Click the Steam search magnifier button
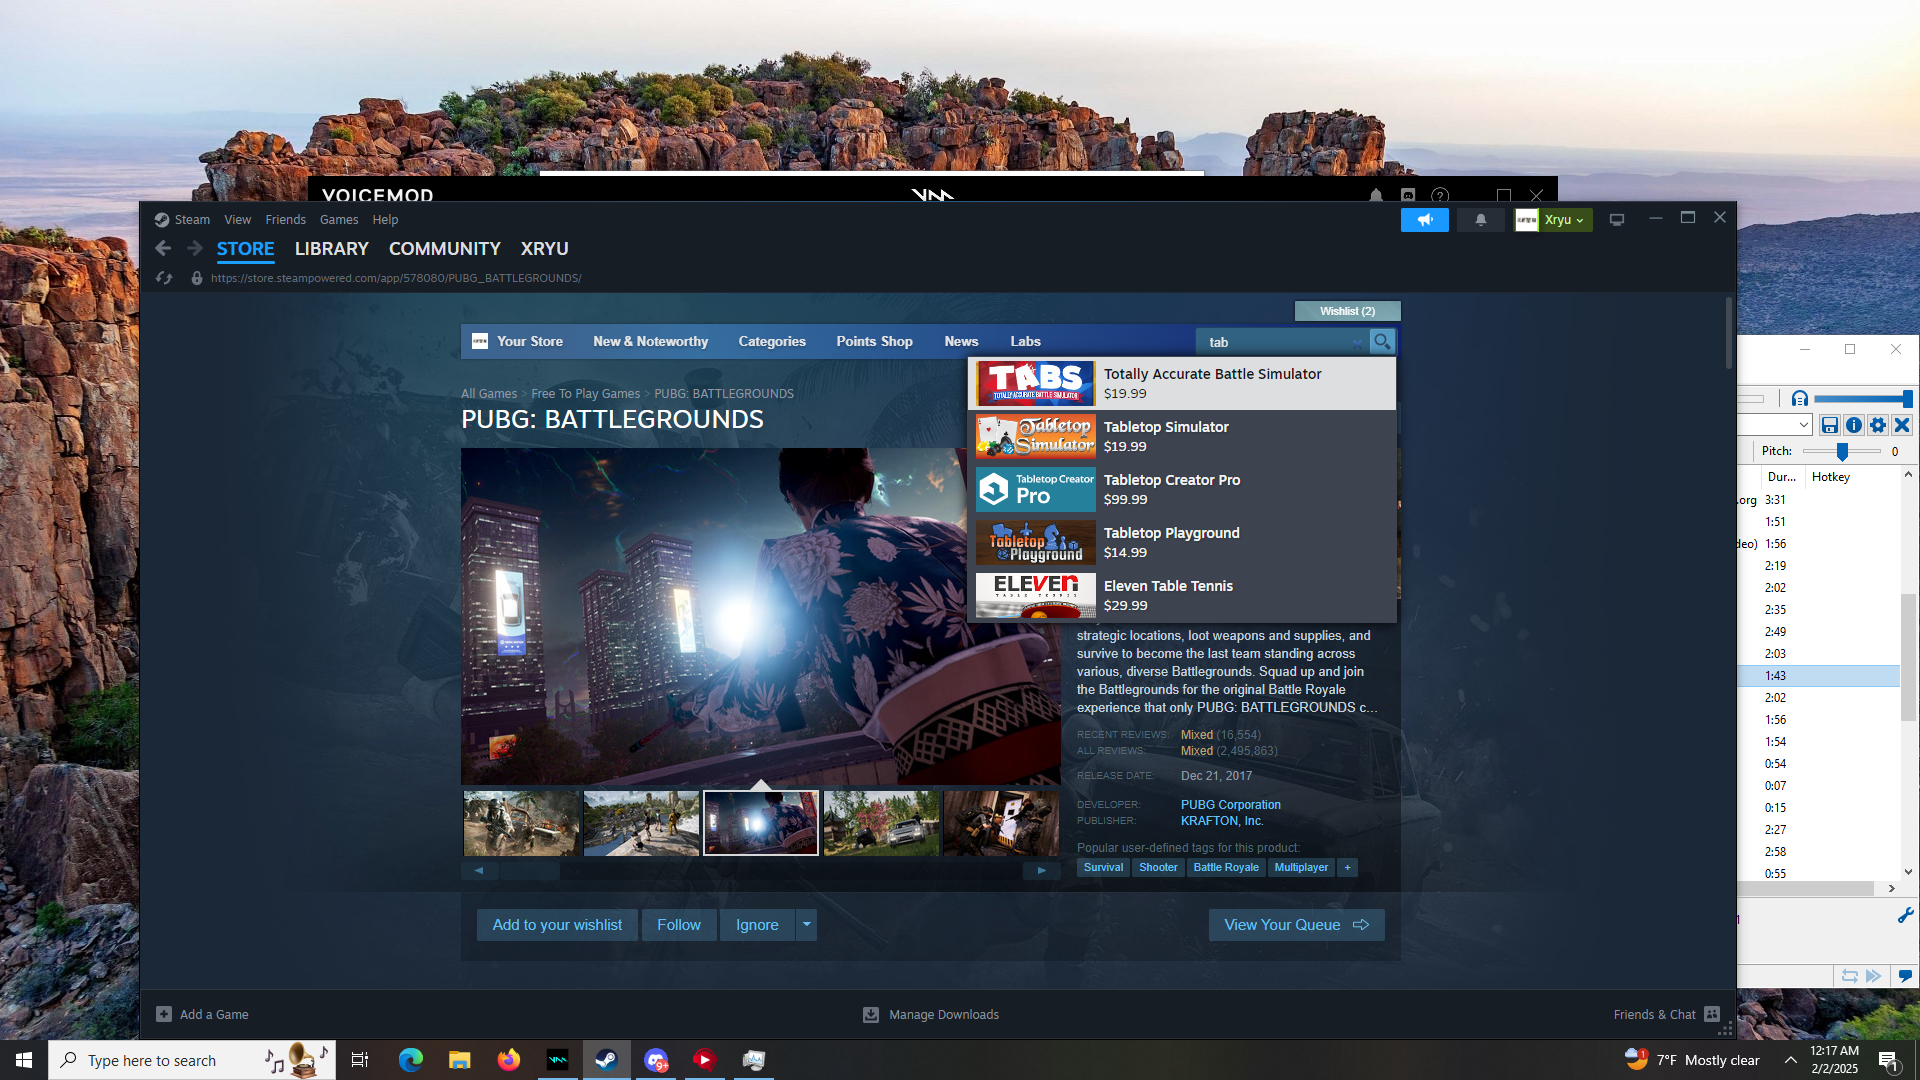The height and width of the screenshot is (1080, 1920). [x=1381, y=342]
